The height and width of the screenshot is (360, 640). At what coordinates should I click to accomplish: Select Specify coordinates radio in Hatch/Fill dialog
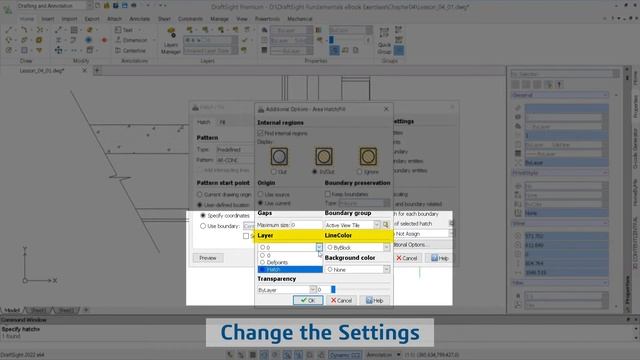point(203,215)
